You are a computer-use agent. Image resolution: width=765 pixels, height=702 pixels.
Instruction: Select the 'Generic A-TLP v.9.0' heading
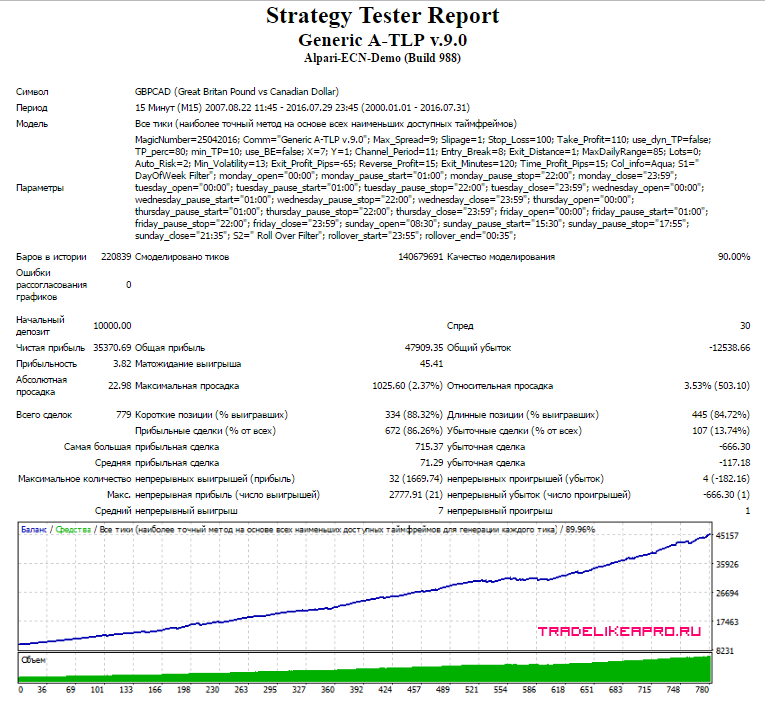click(382, 40)
